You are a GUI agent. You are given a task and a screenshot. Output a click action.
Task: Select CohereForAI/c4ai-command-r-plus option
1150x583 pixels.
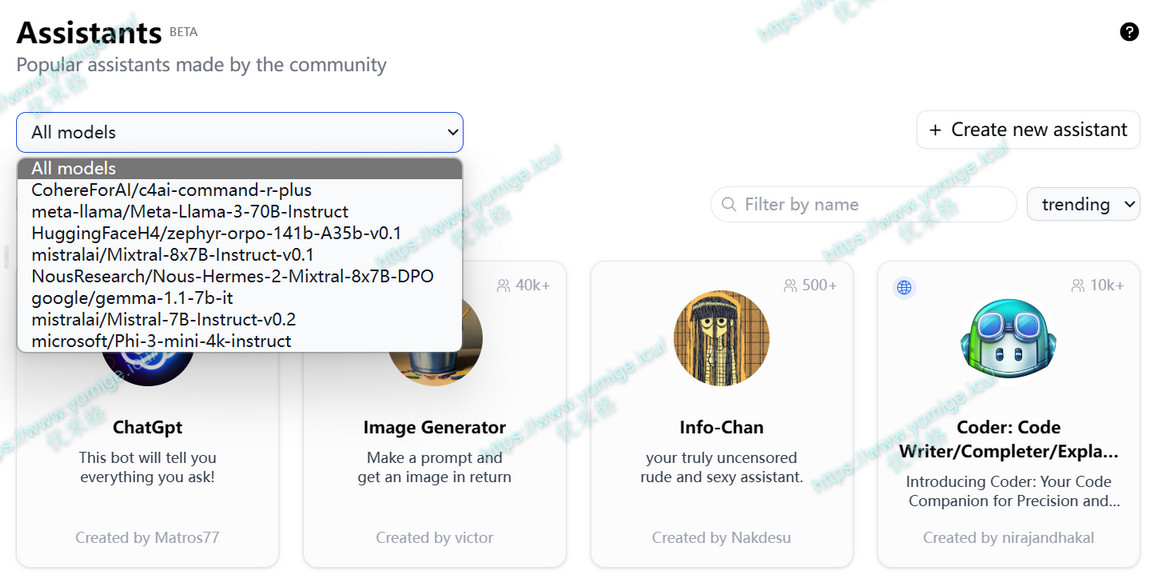coord(171,190)
